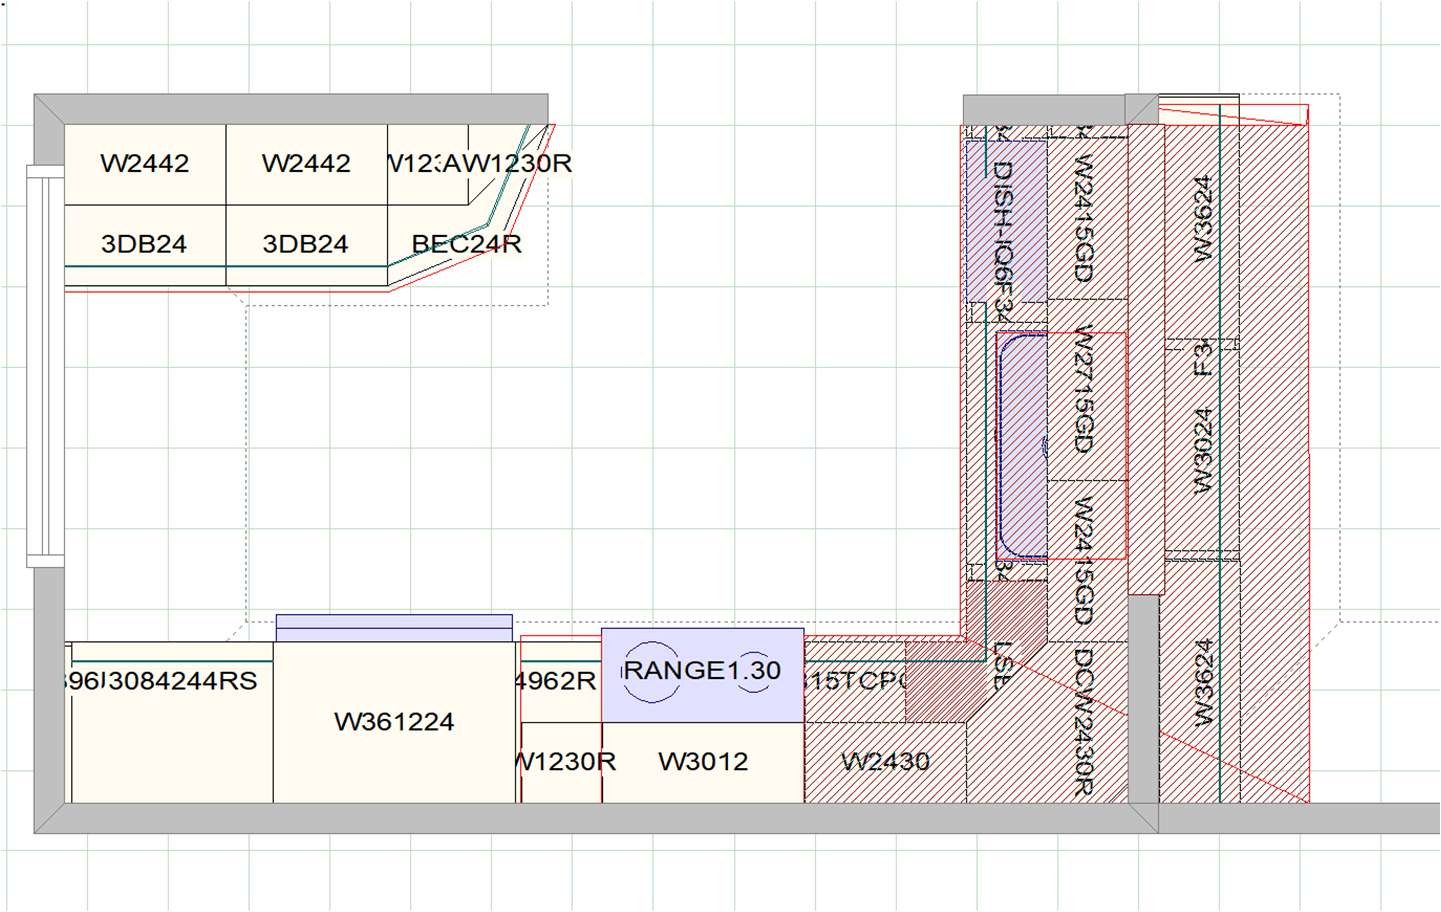This screenshot has height=912, width=1441.
Task: Select the DCW2430R corner wall cabinet
Action: pos(1083,720)
